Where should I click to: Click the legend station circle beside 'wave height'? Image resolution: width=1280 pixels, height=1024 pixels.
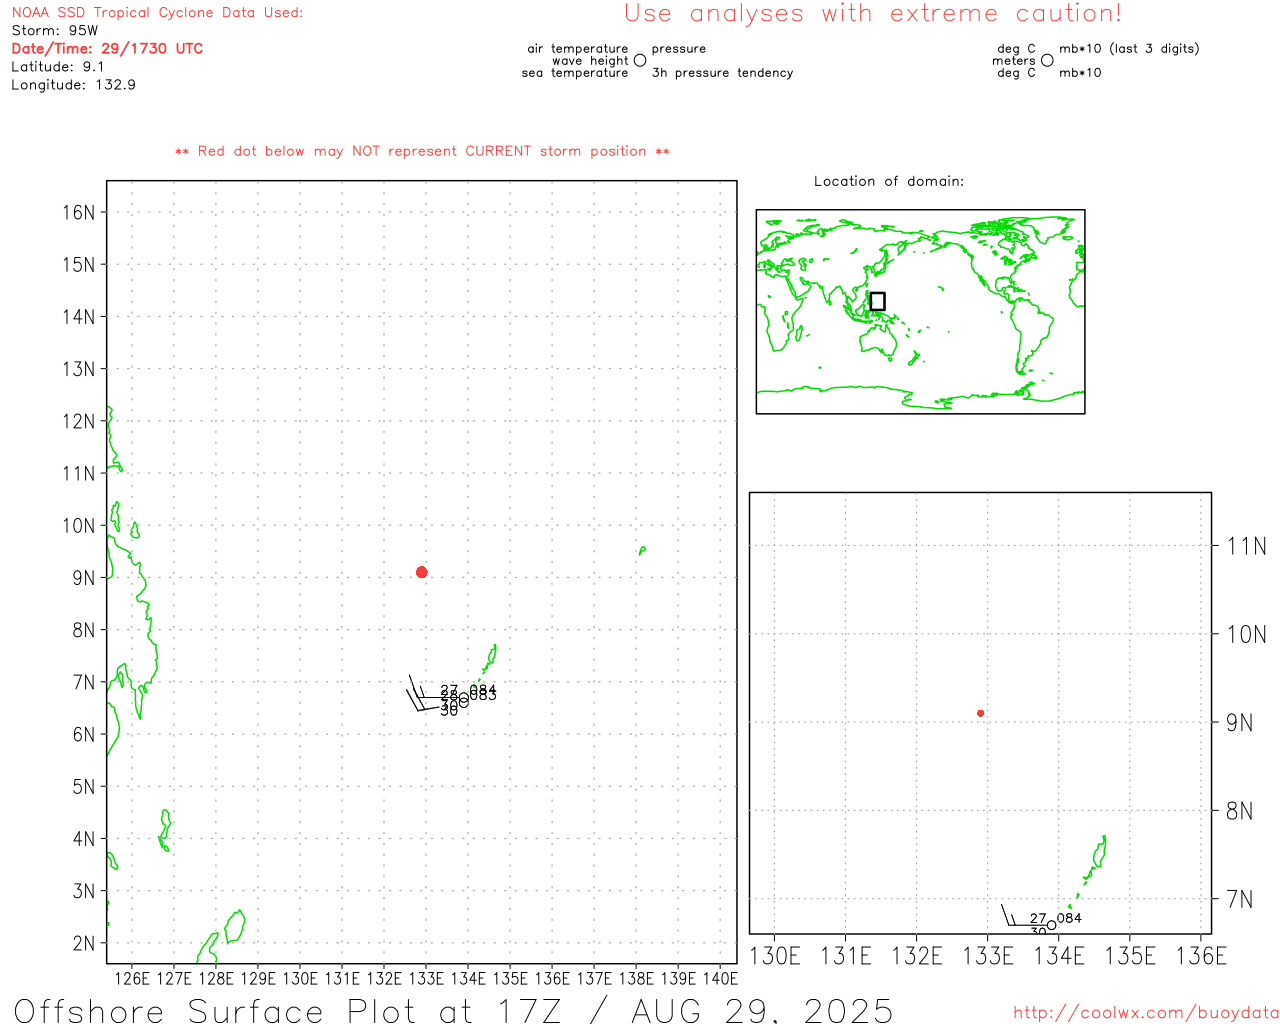tap(640, 60)
